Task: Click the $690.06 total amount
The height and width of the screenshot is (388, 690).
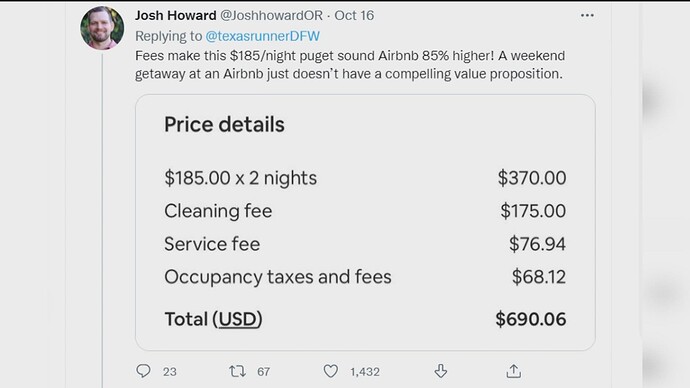Action: 531,319
